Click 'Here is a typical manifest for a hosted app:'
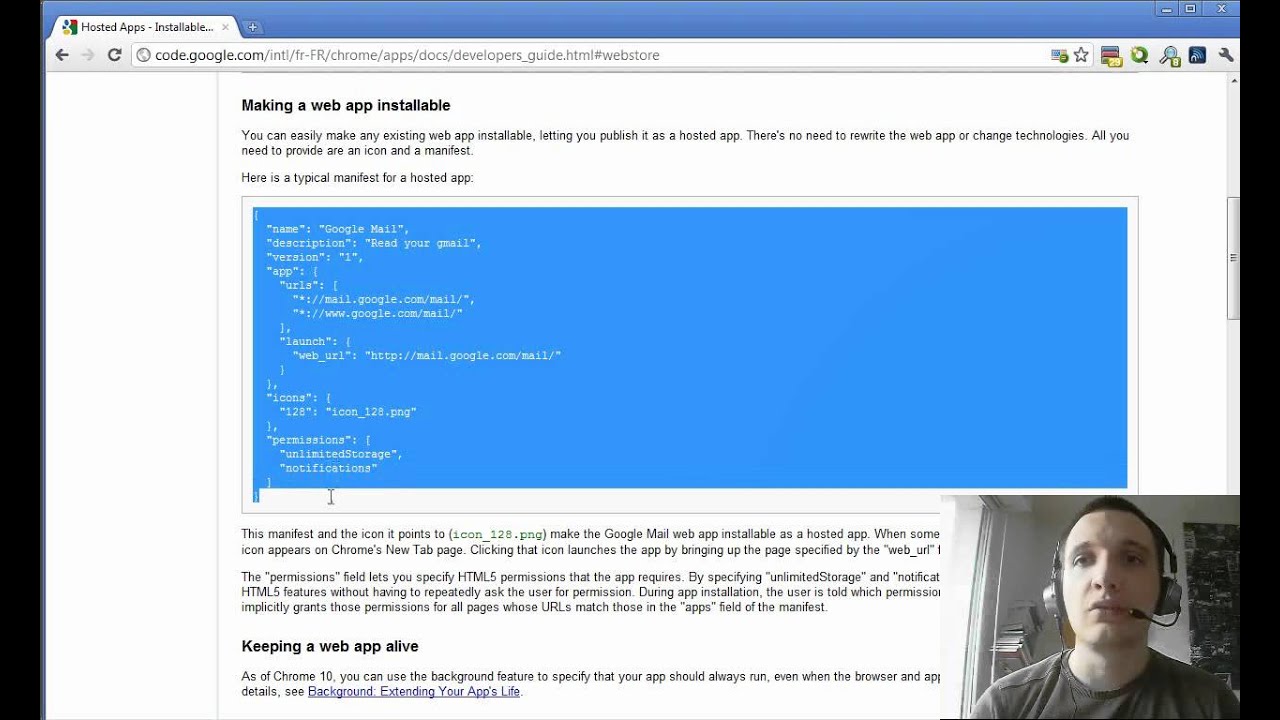This screenshot has width=1280, height=720. pyautogui.click(x=357, y=178)
